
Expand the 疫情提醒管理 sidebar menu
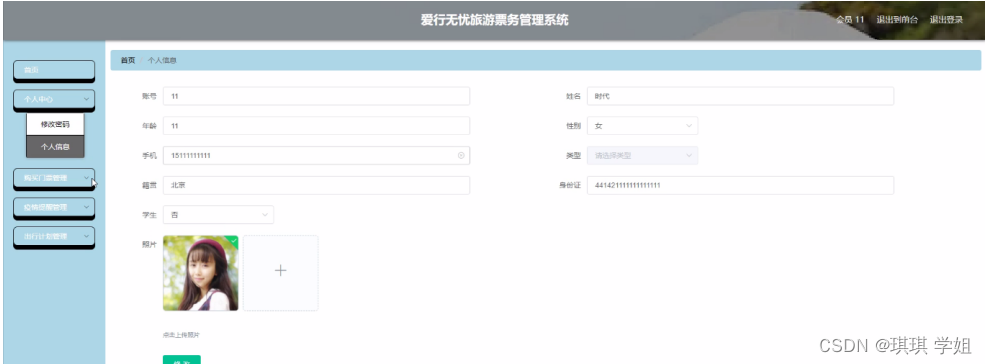[54, 207]
